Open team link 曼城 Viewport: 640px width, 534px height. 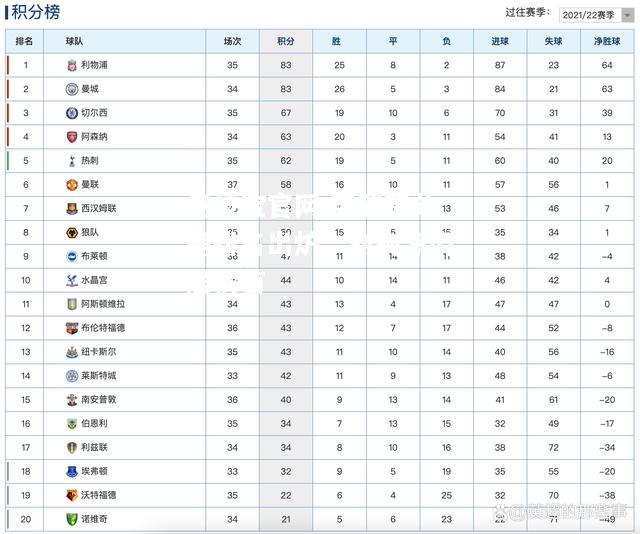90,89
